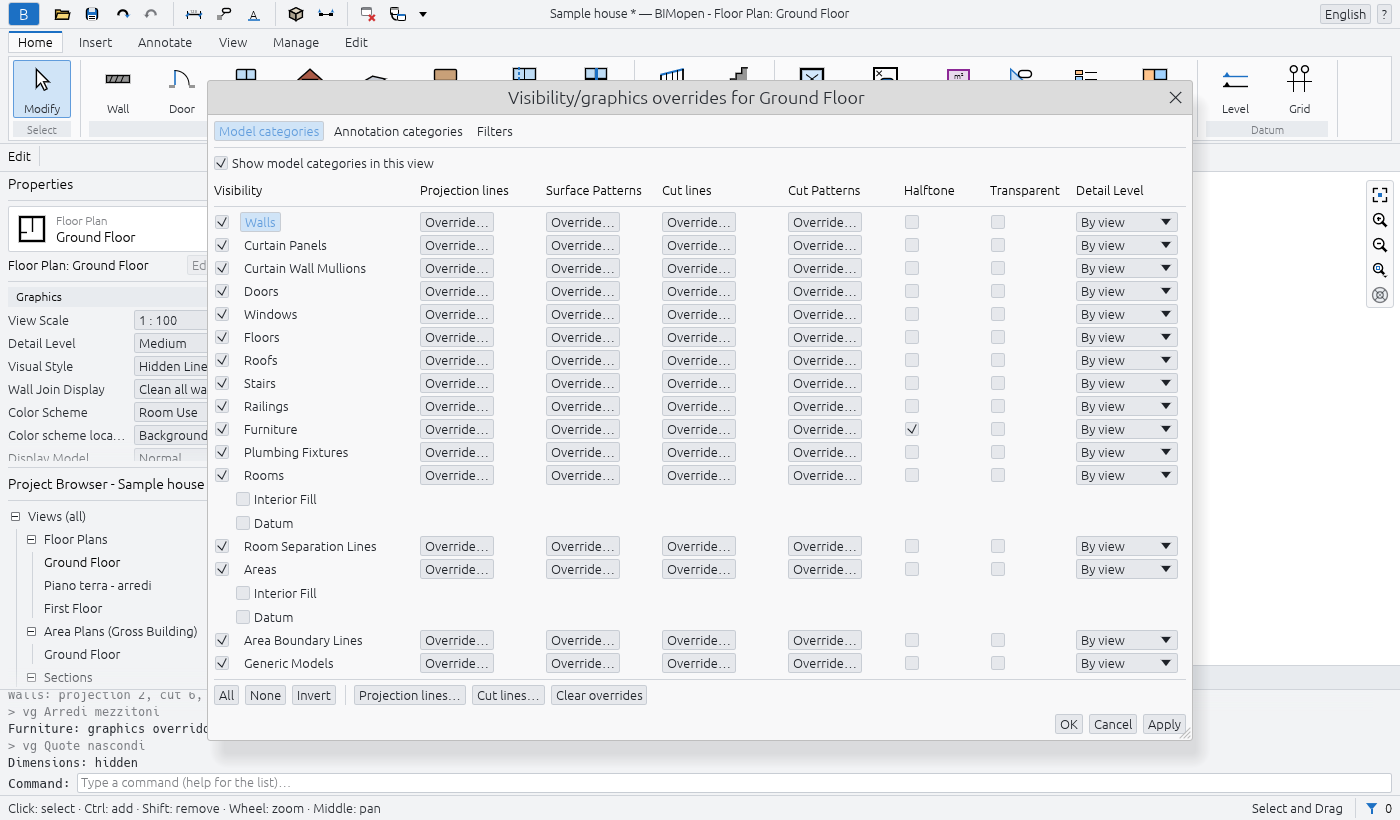Click the Clear overrides button
Image resolution: width=1400 pixels, height=820 pixels.
tap(599, 695)
